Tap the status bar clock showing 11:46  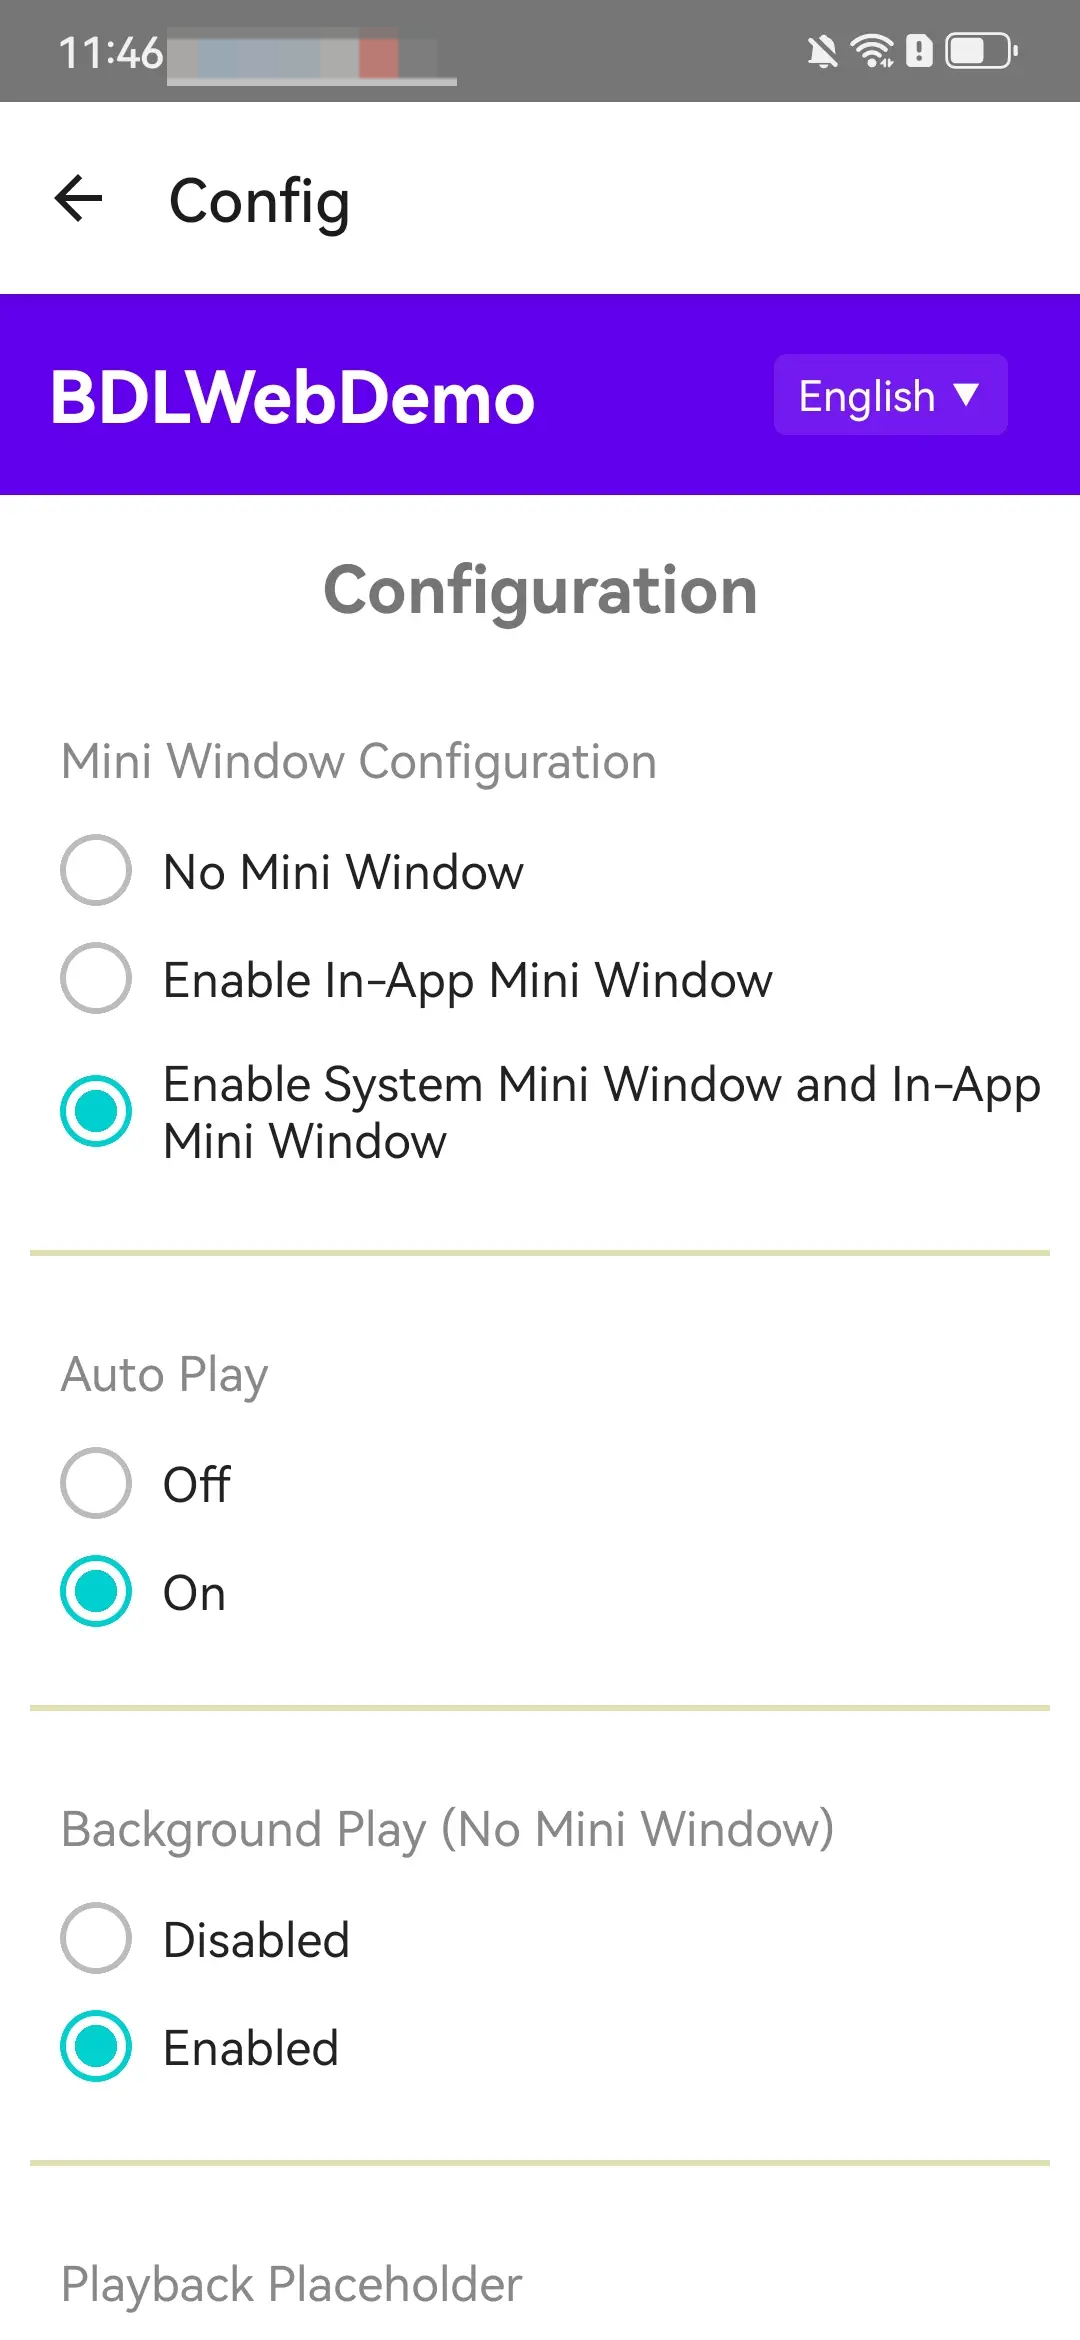coord(110,52)
